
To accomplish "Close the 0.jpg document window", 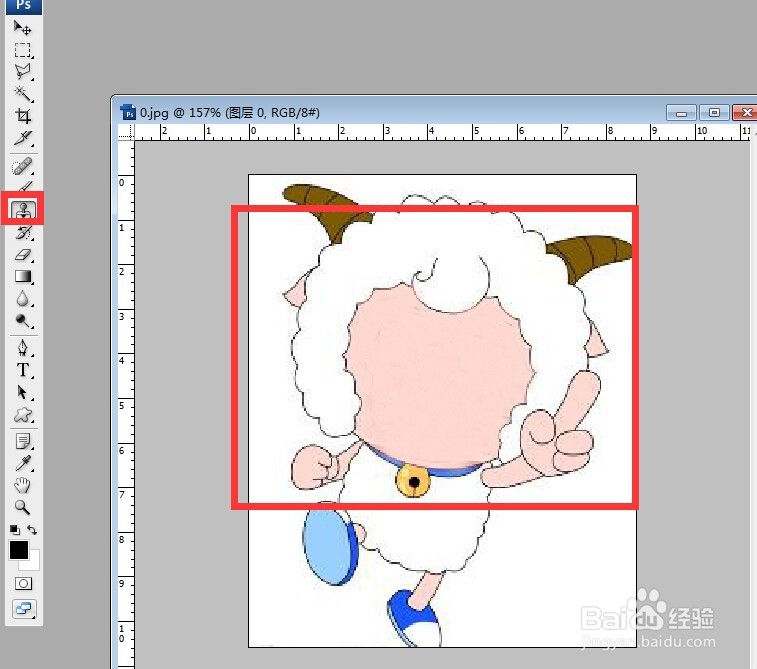I will (x=746, y=113).
